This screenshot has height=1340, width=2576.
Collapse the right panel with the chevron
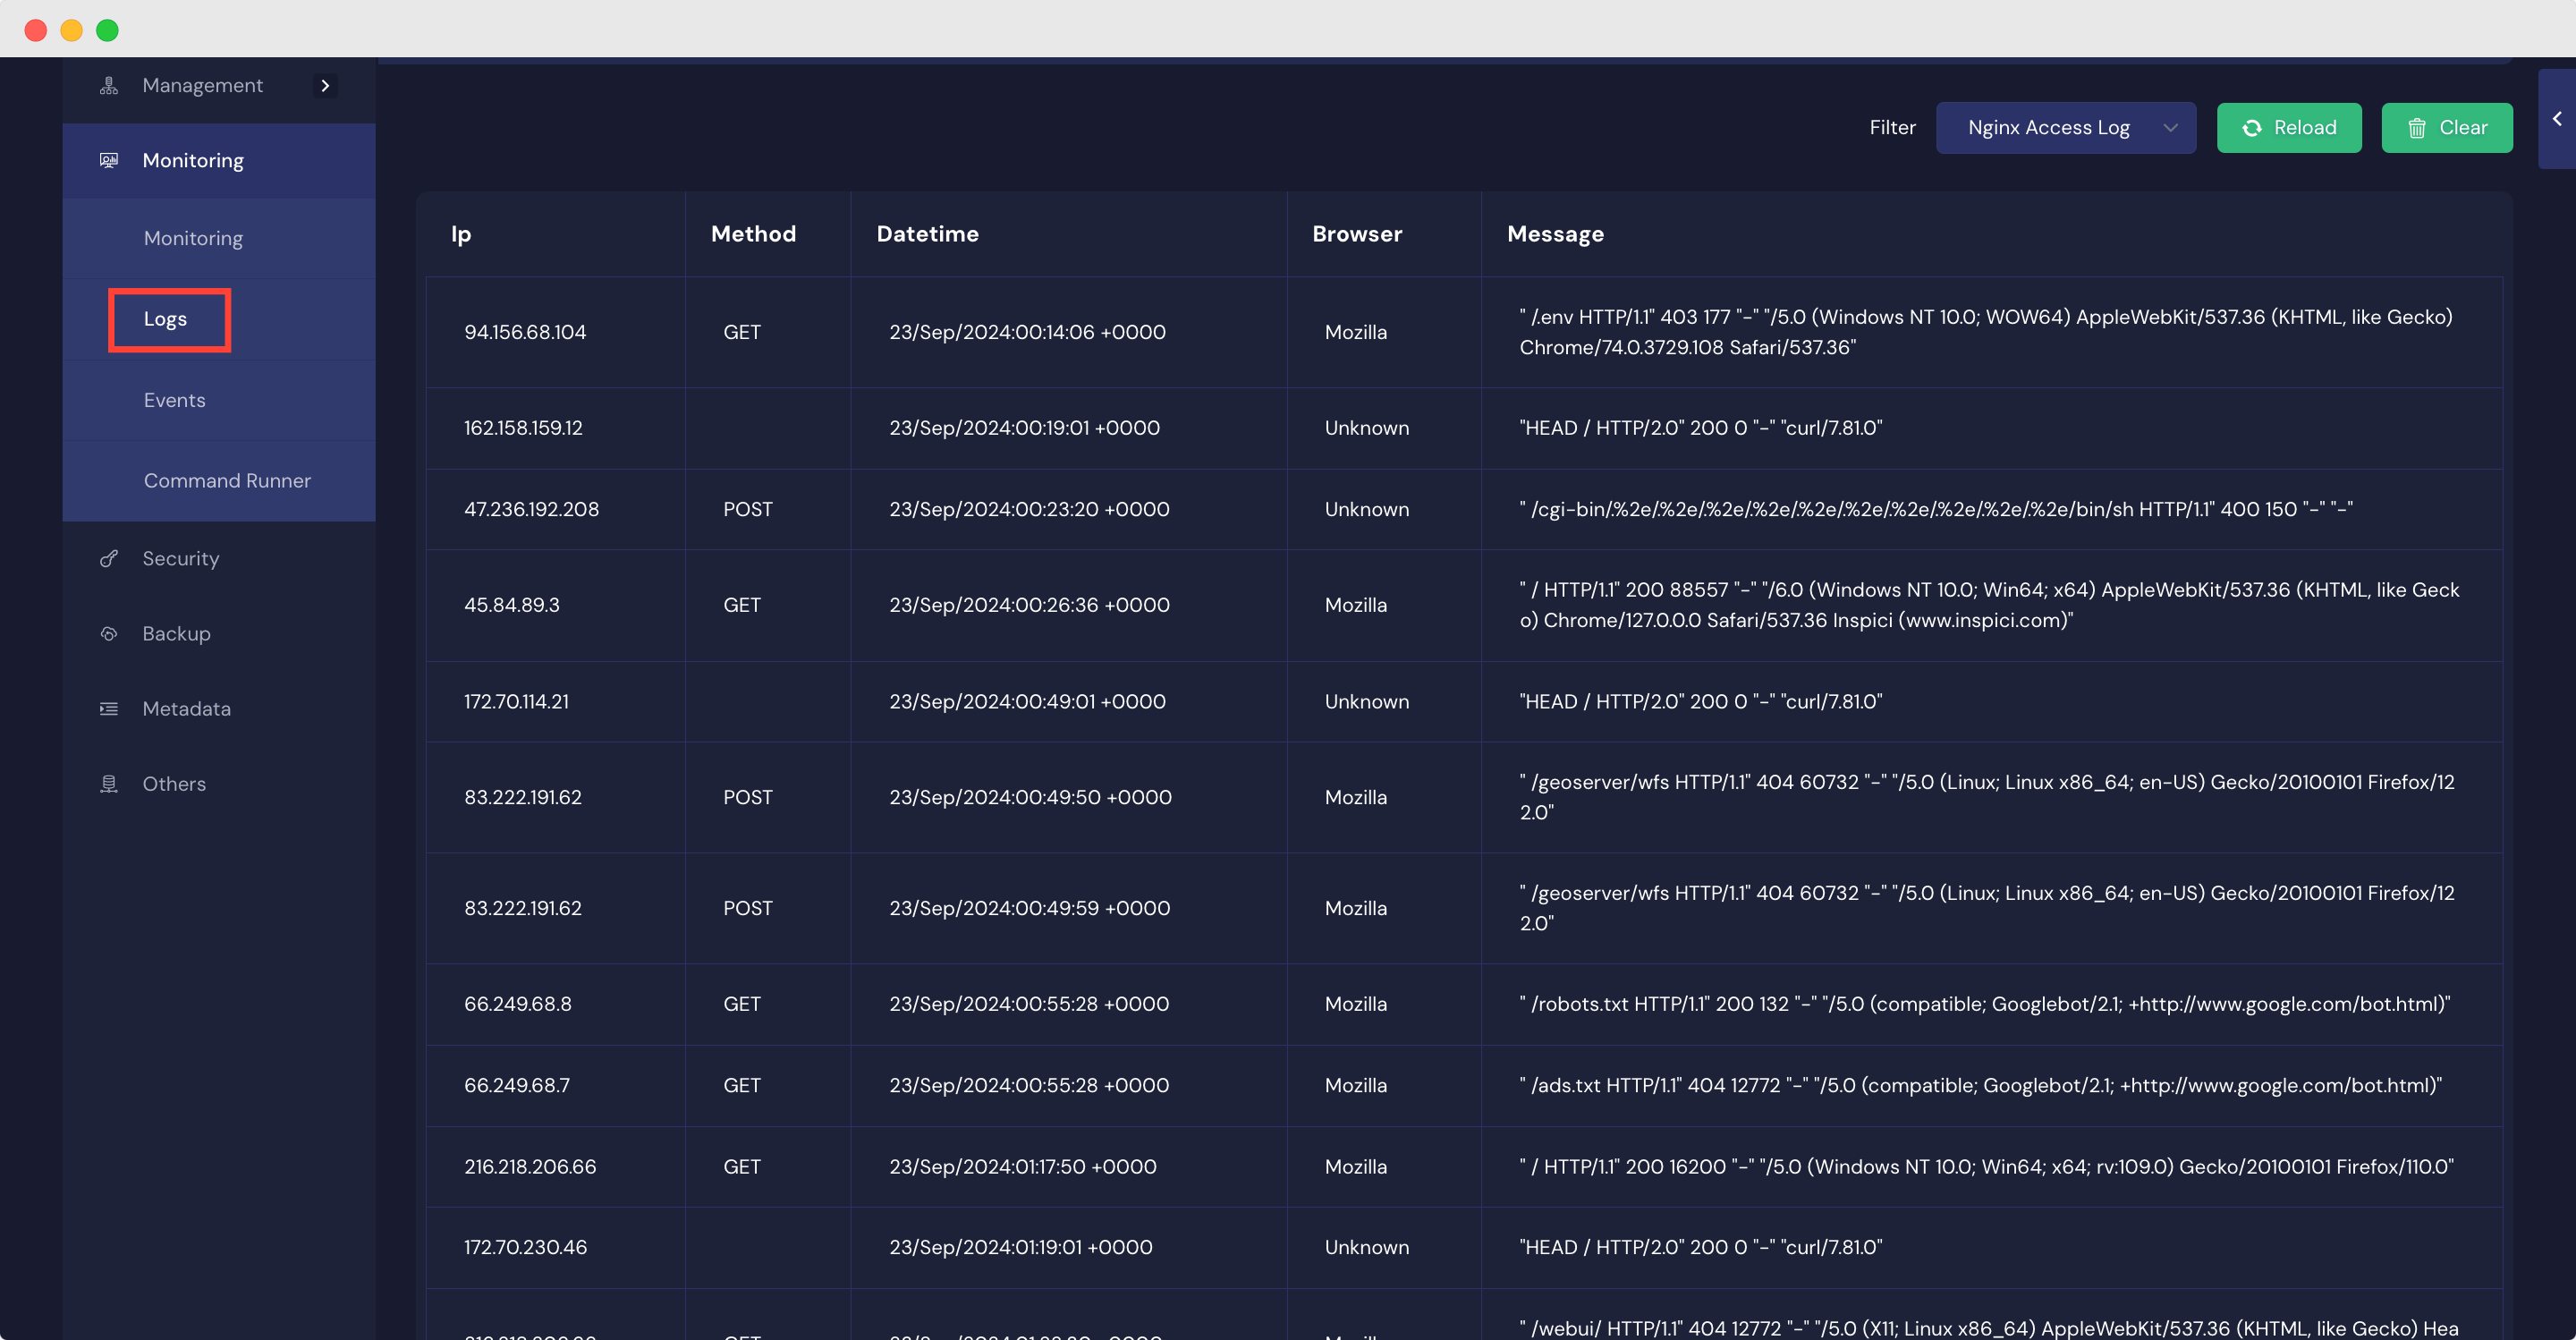[x=2556, y=119]
